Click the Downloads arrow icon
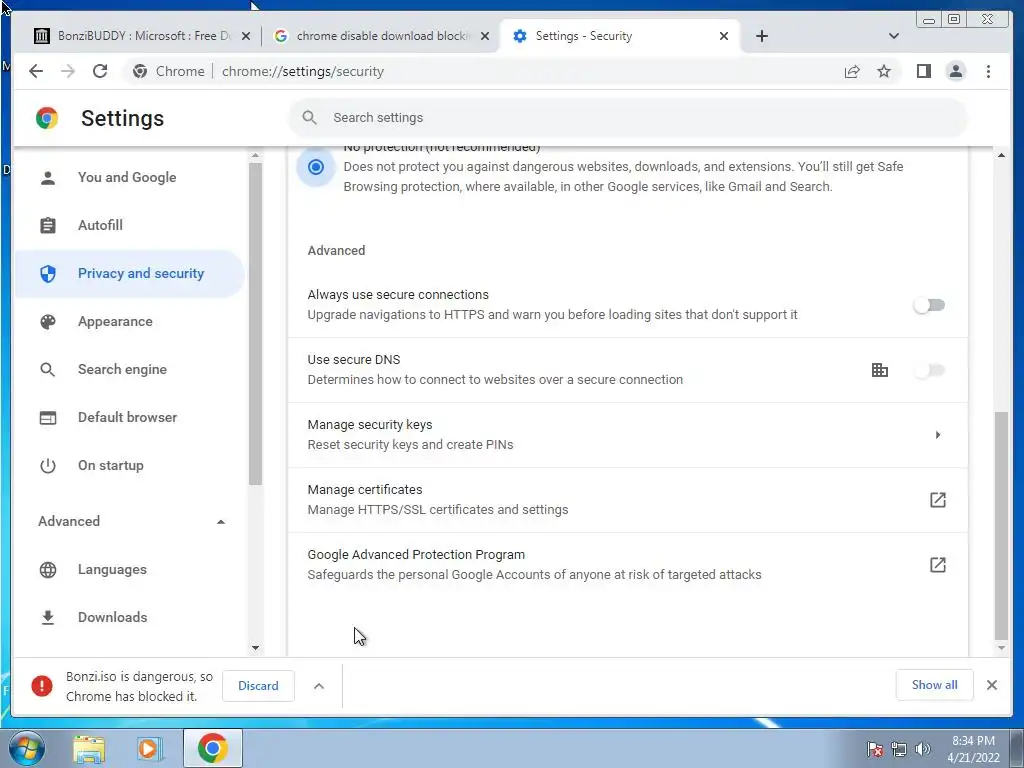Image resolution: width=1024 pixels, height=768 pixels. (48, 617)
